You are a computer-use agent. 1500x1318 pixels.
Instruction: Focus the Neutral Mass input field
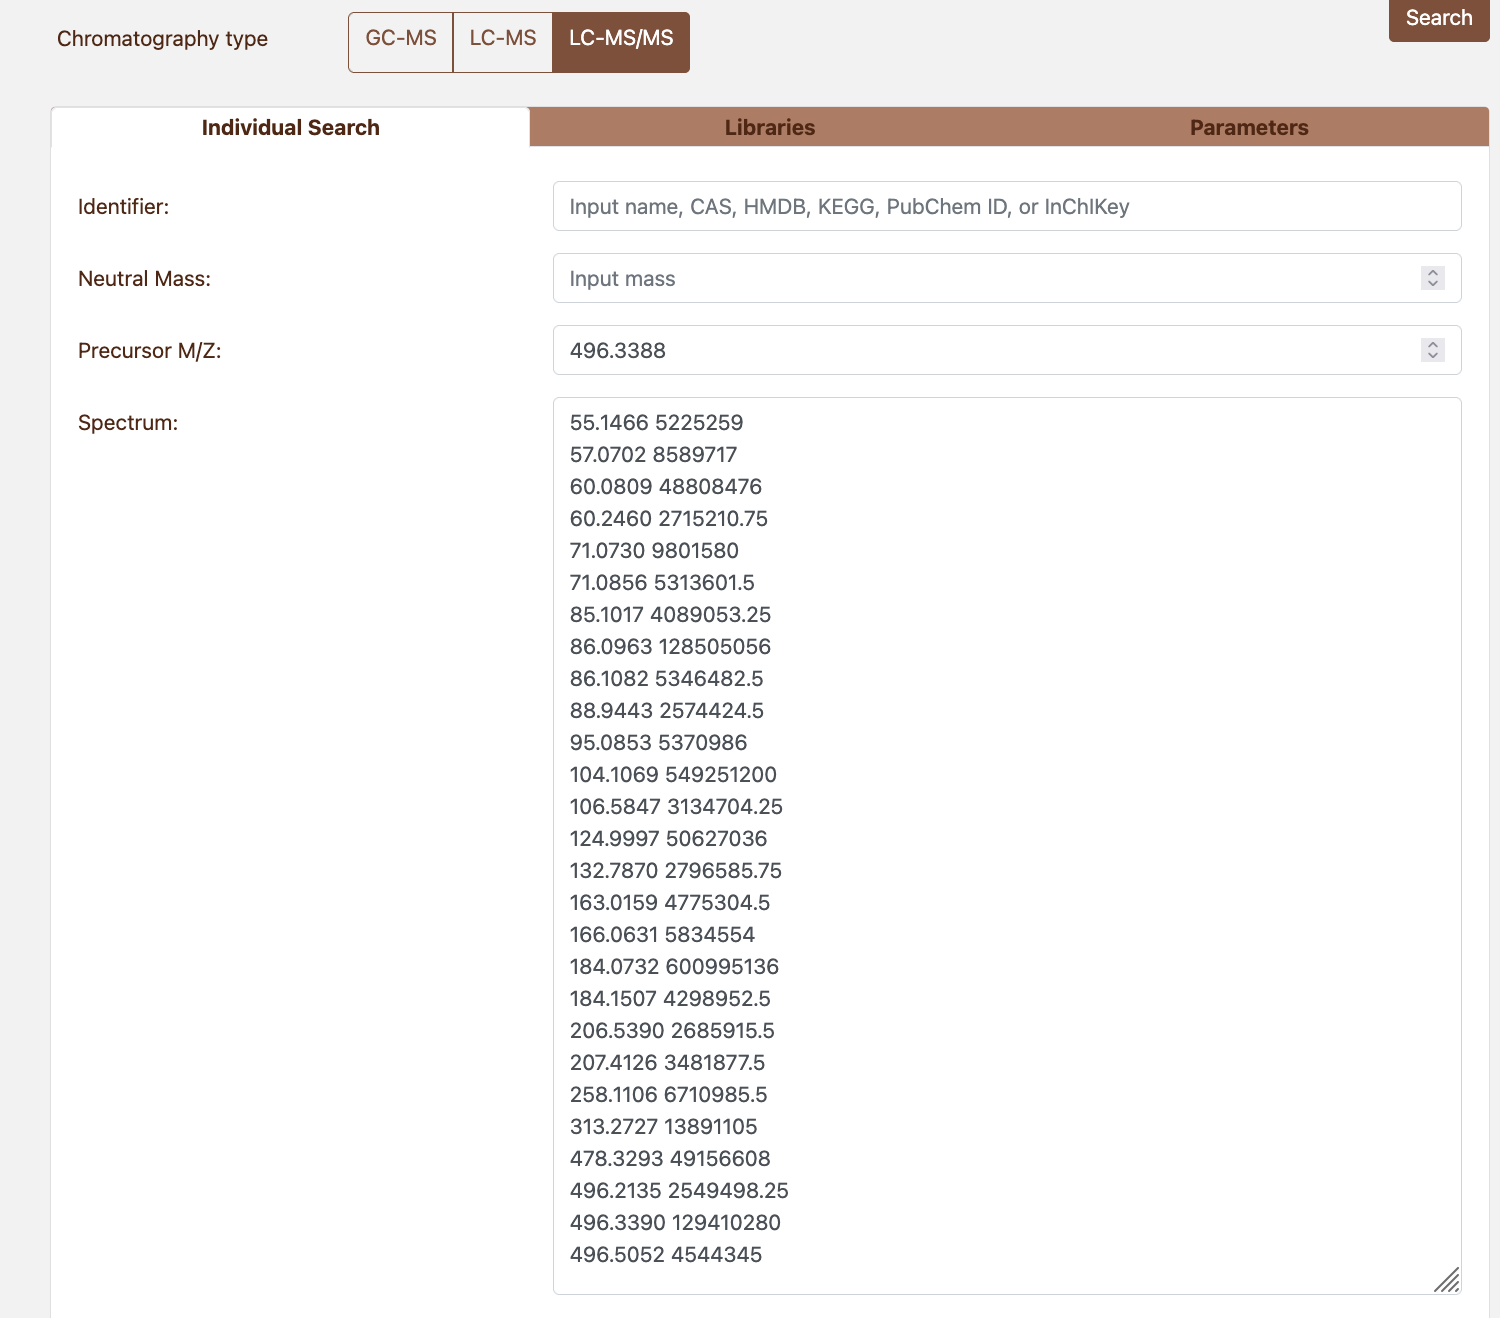pos(990,278)
